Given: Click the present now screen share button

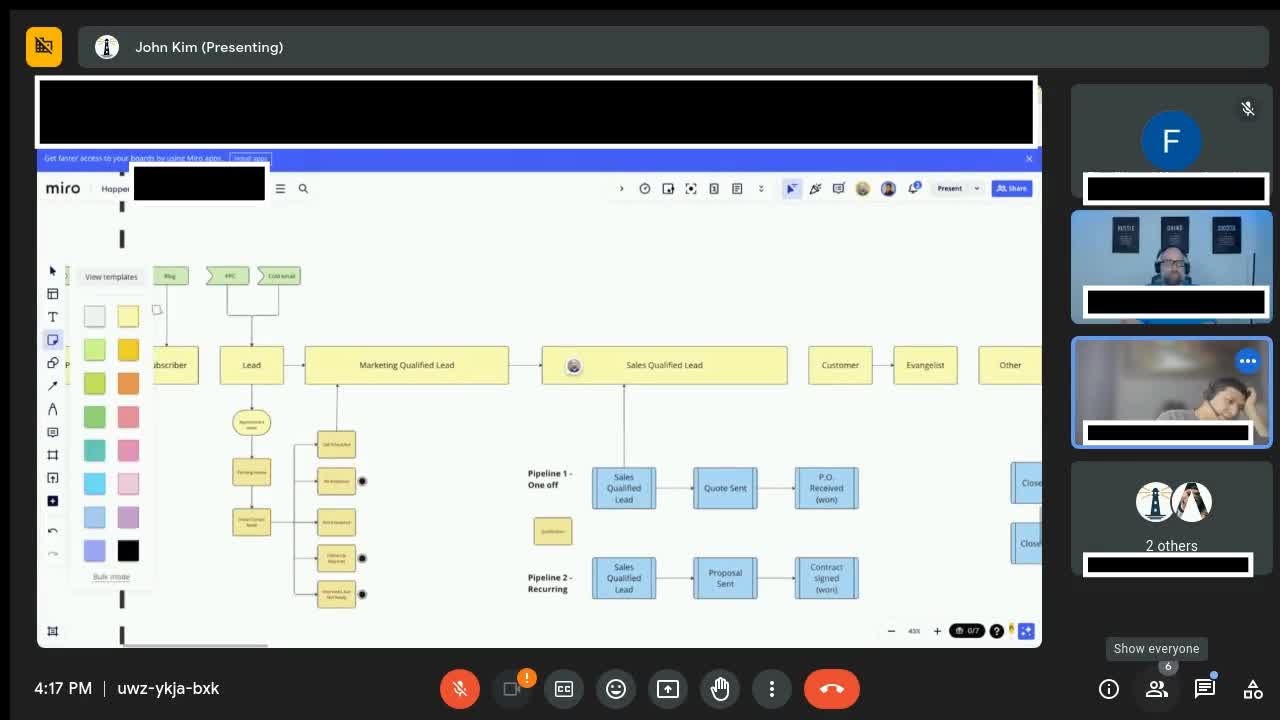Looking at the screenshot, I should point(668,688).
